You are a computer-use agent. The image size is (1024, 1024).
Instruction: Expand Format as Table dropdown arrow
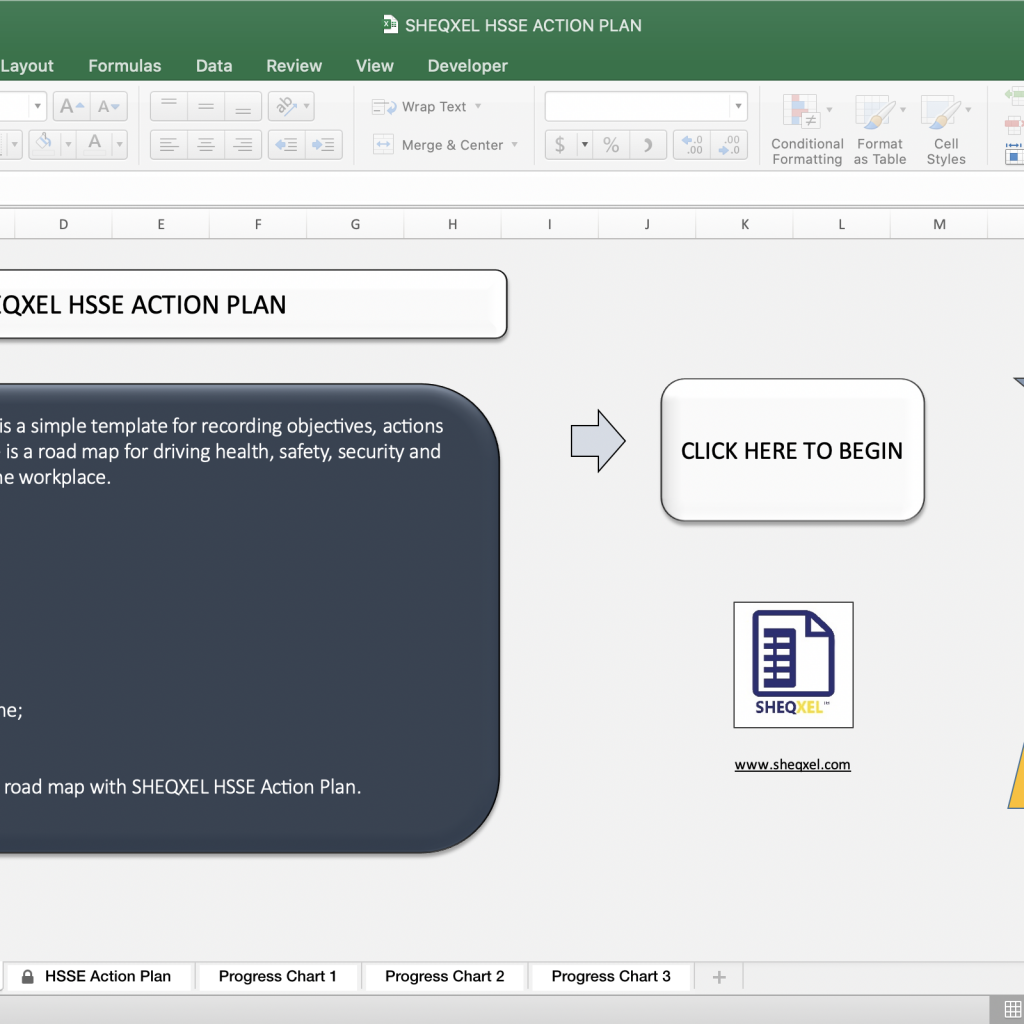coord(903,110)
